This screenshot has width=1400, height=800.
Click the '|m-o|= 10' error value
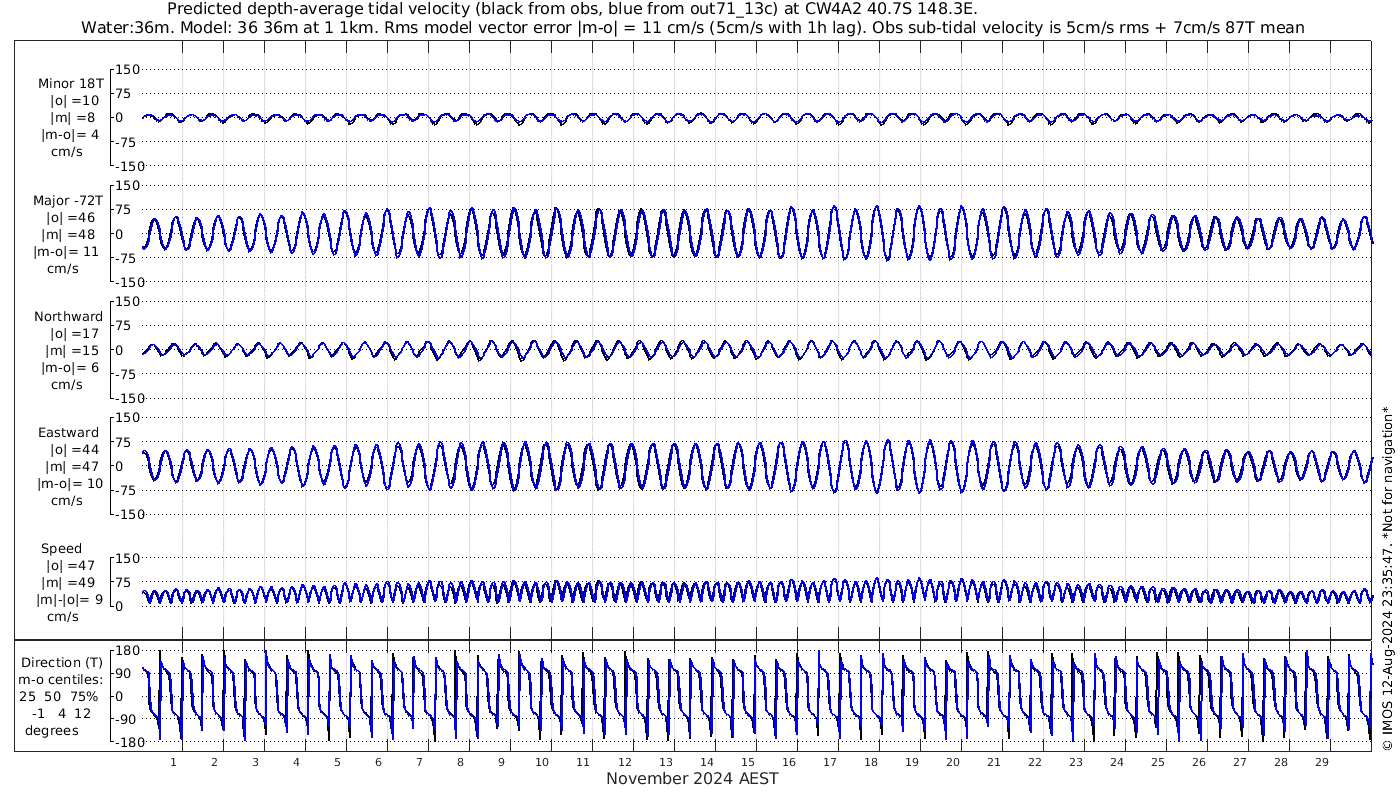(x=70, y=484)
